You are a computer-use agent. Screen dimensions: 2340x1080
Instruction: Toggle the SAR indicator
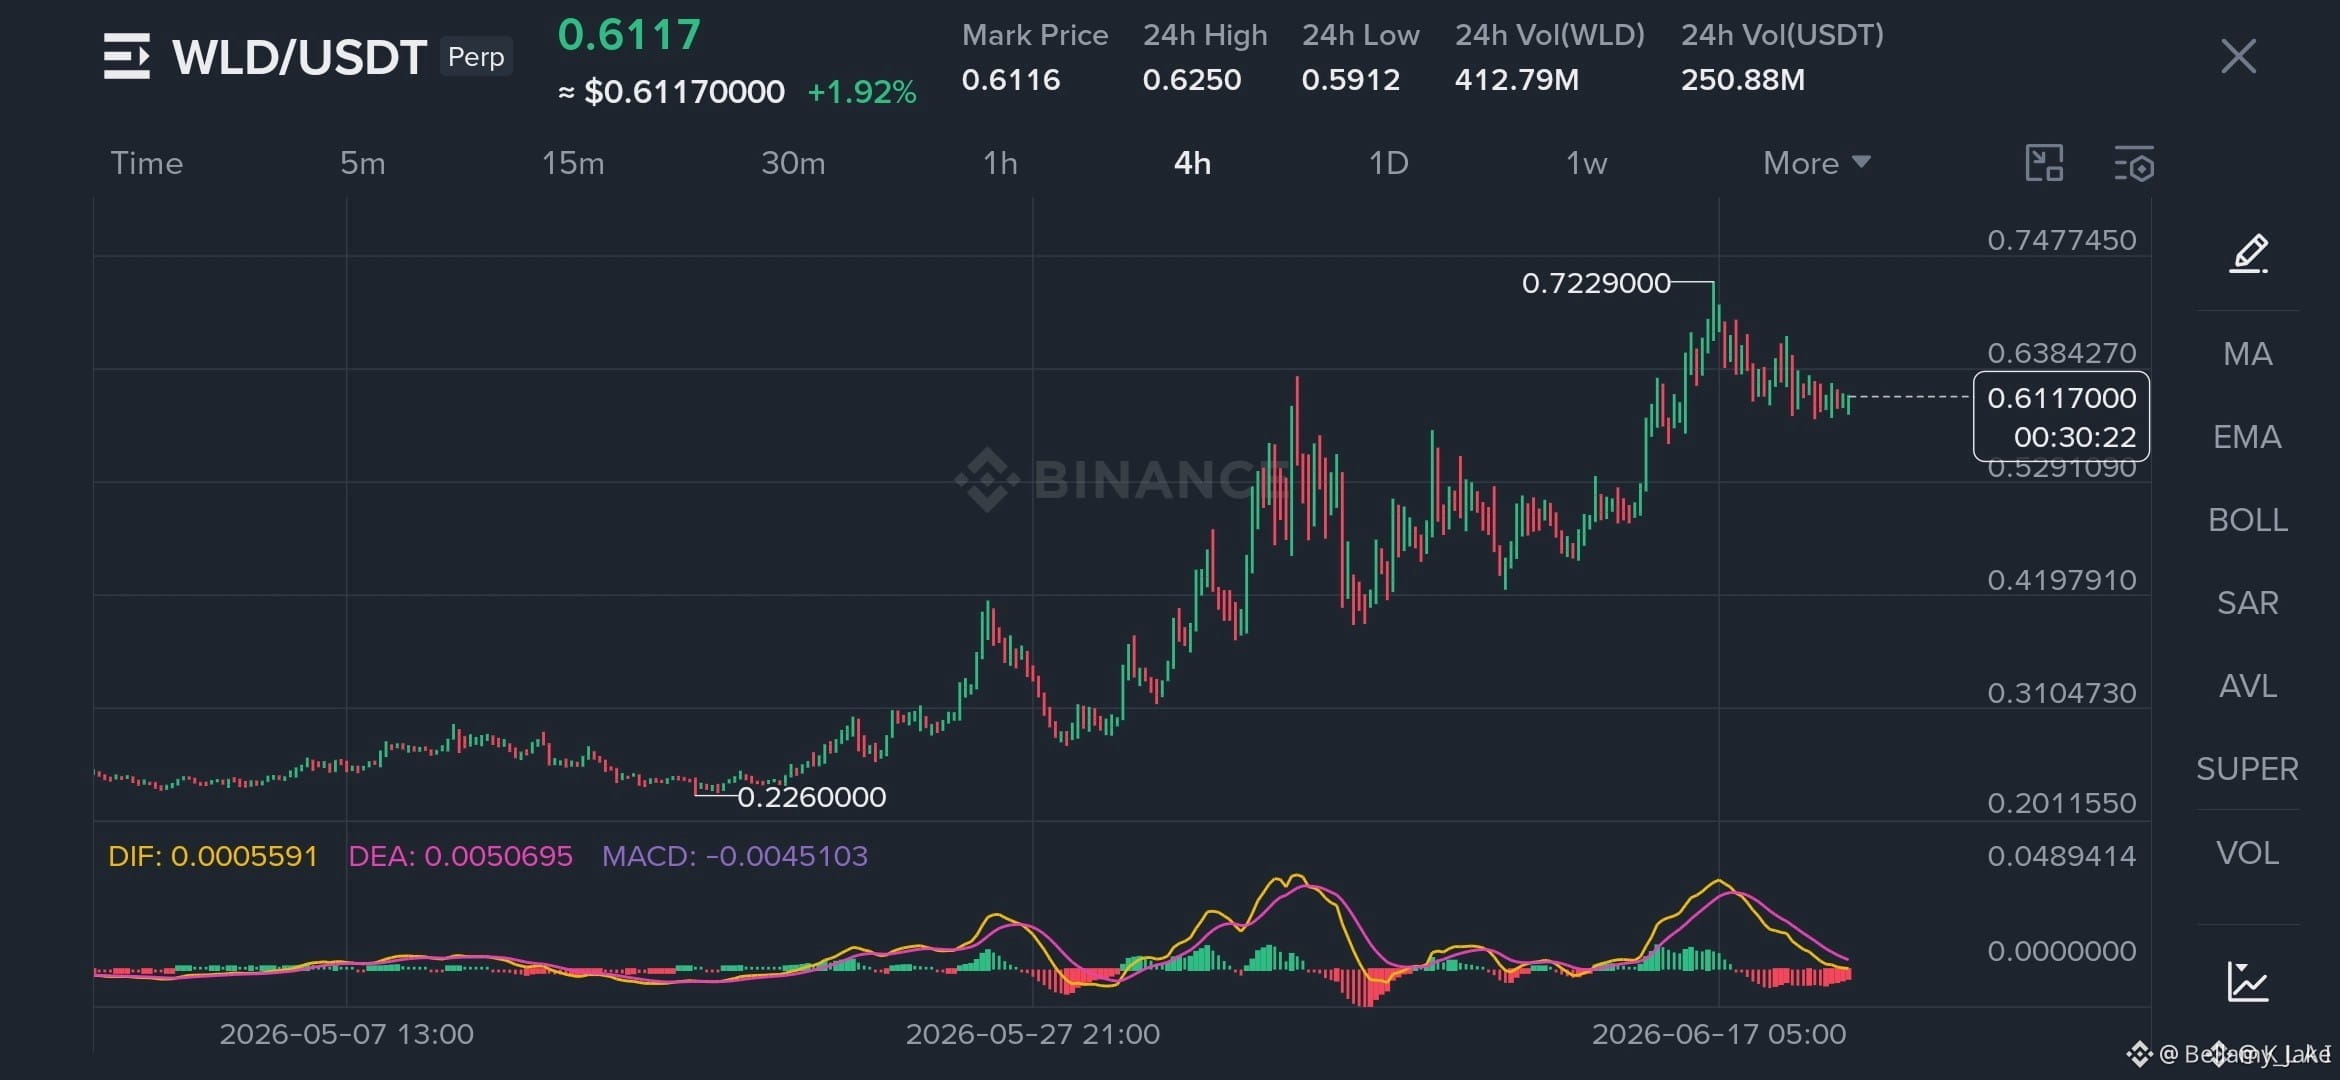(2248, 603)
